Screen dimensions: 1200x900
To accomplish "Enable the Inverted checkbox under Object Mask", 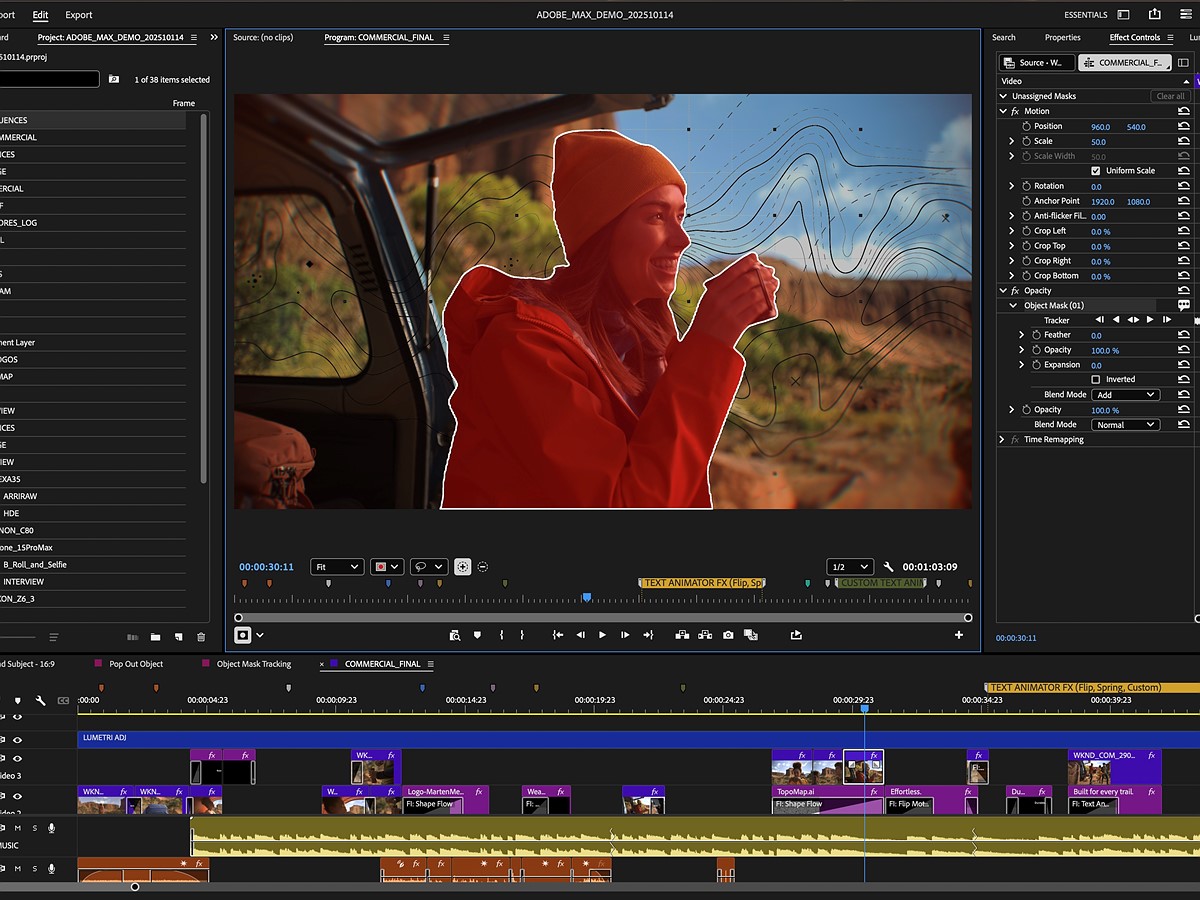I will point(1096,379).
